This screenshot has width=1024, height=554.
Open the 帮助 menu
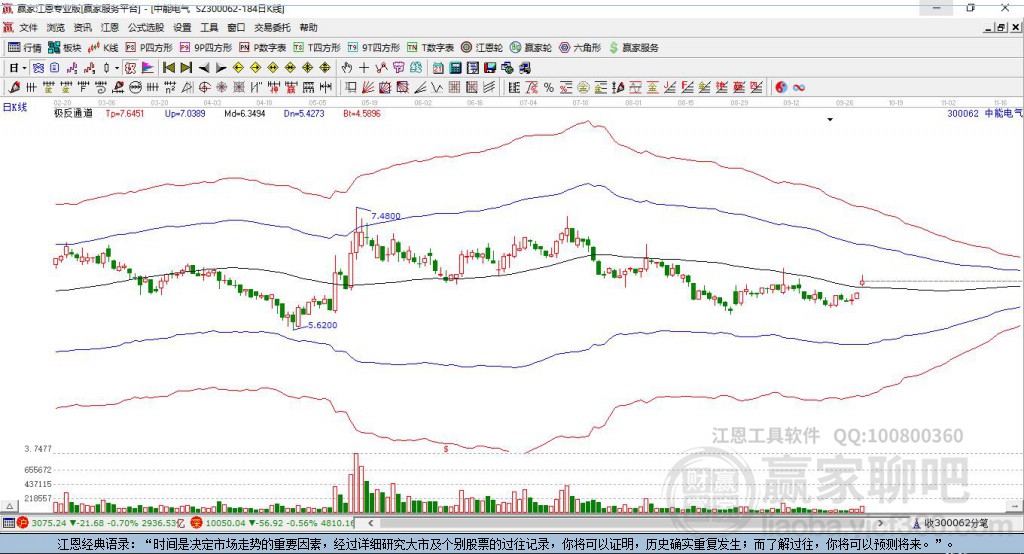tap(308, 27)
